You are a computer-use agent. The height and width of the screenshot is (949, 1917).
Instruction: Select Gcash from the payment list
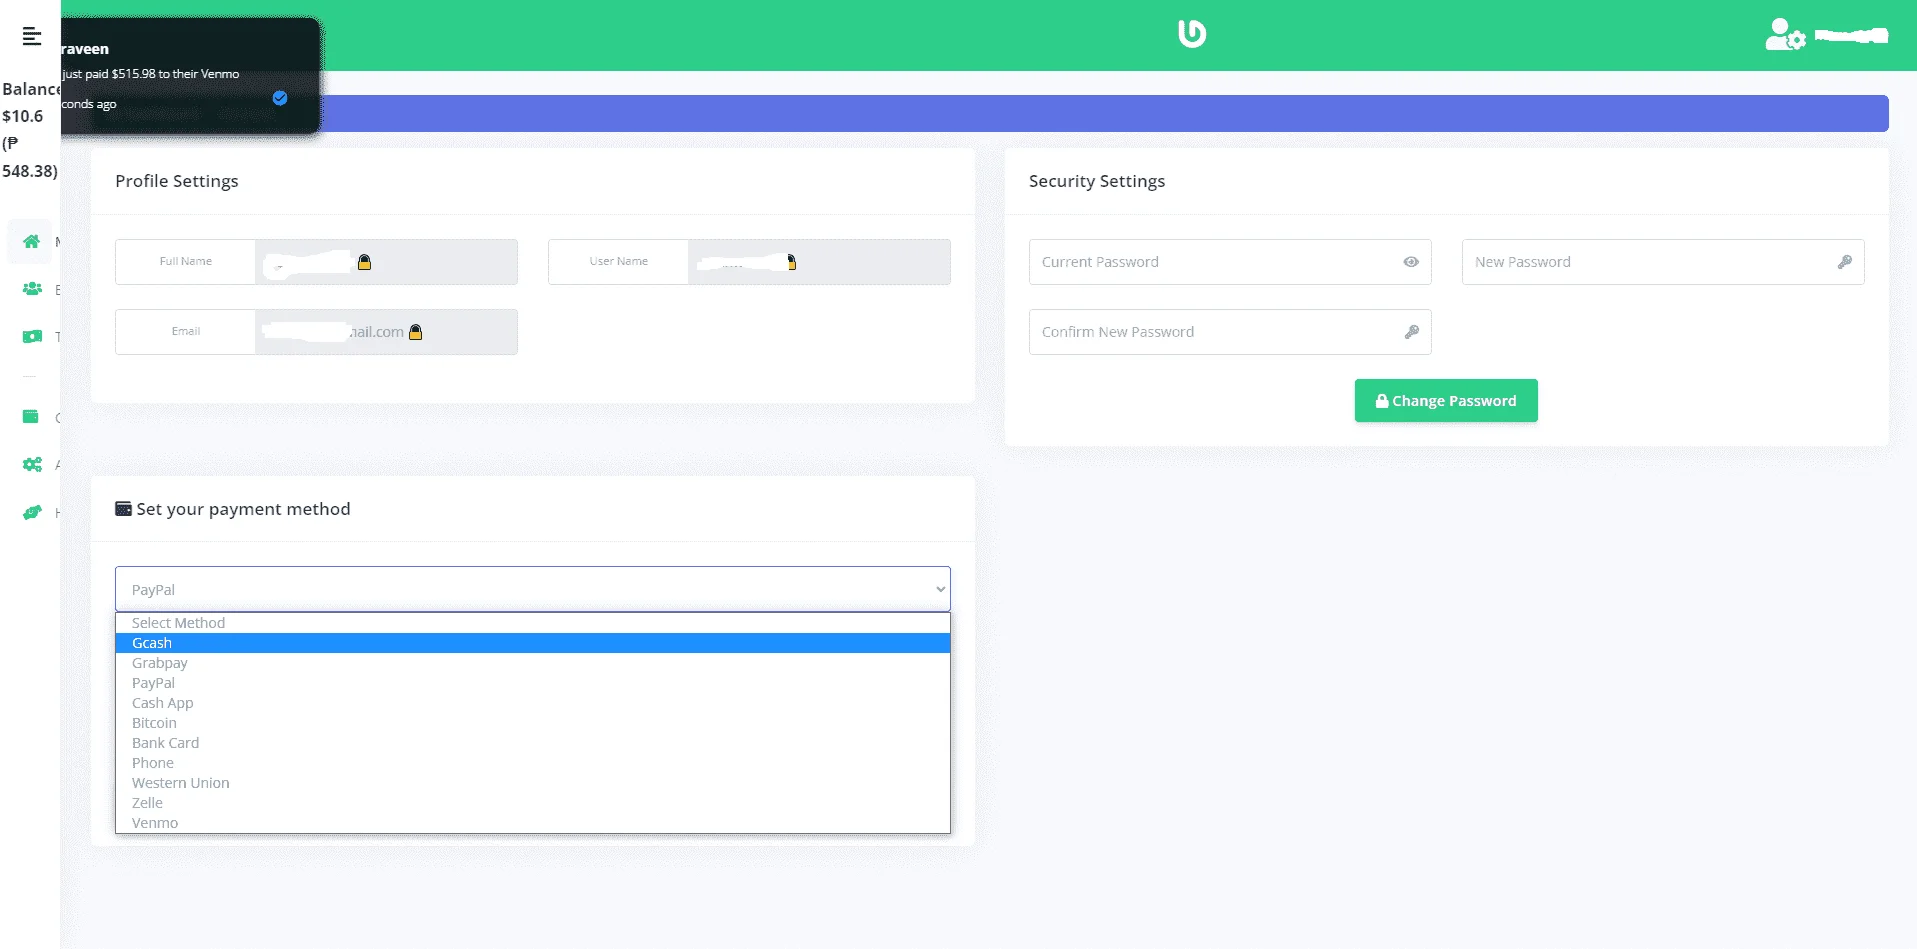point(533,643)
